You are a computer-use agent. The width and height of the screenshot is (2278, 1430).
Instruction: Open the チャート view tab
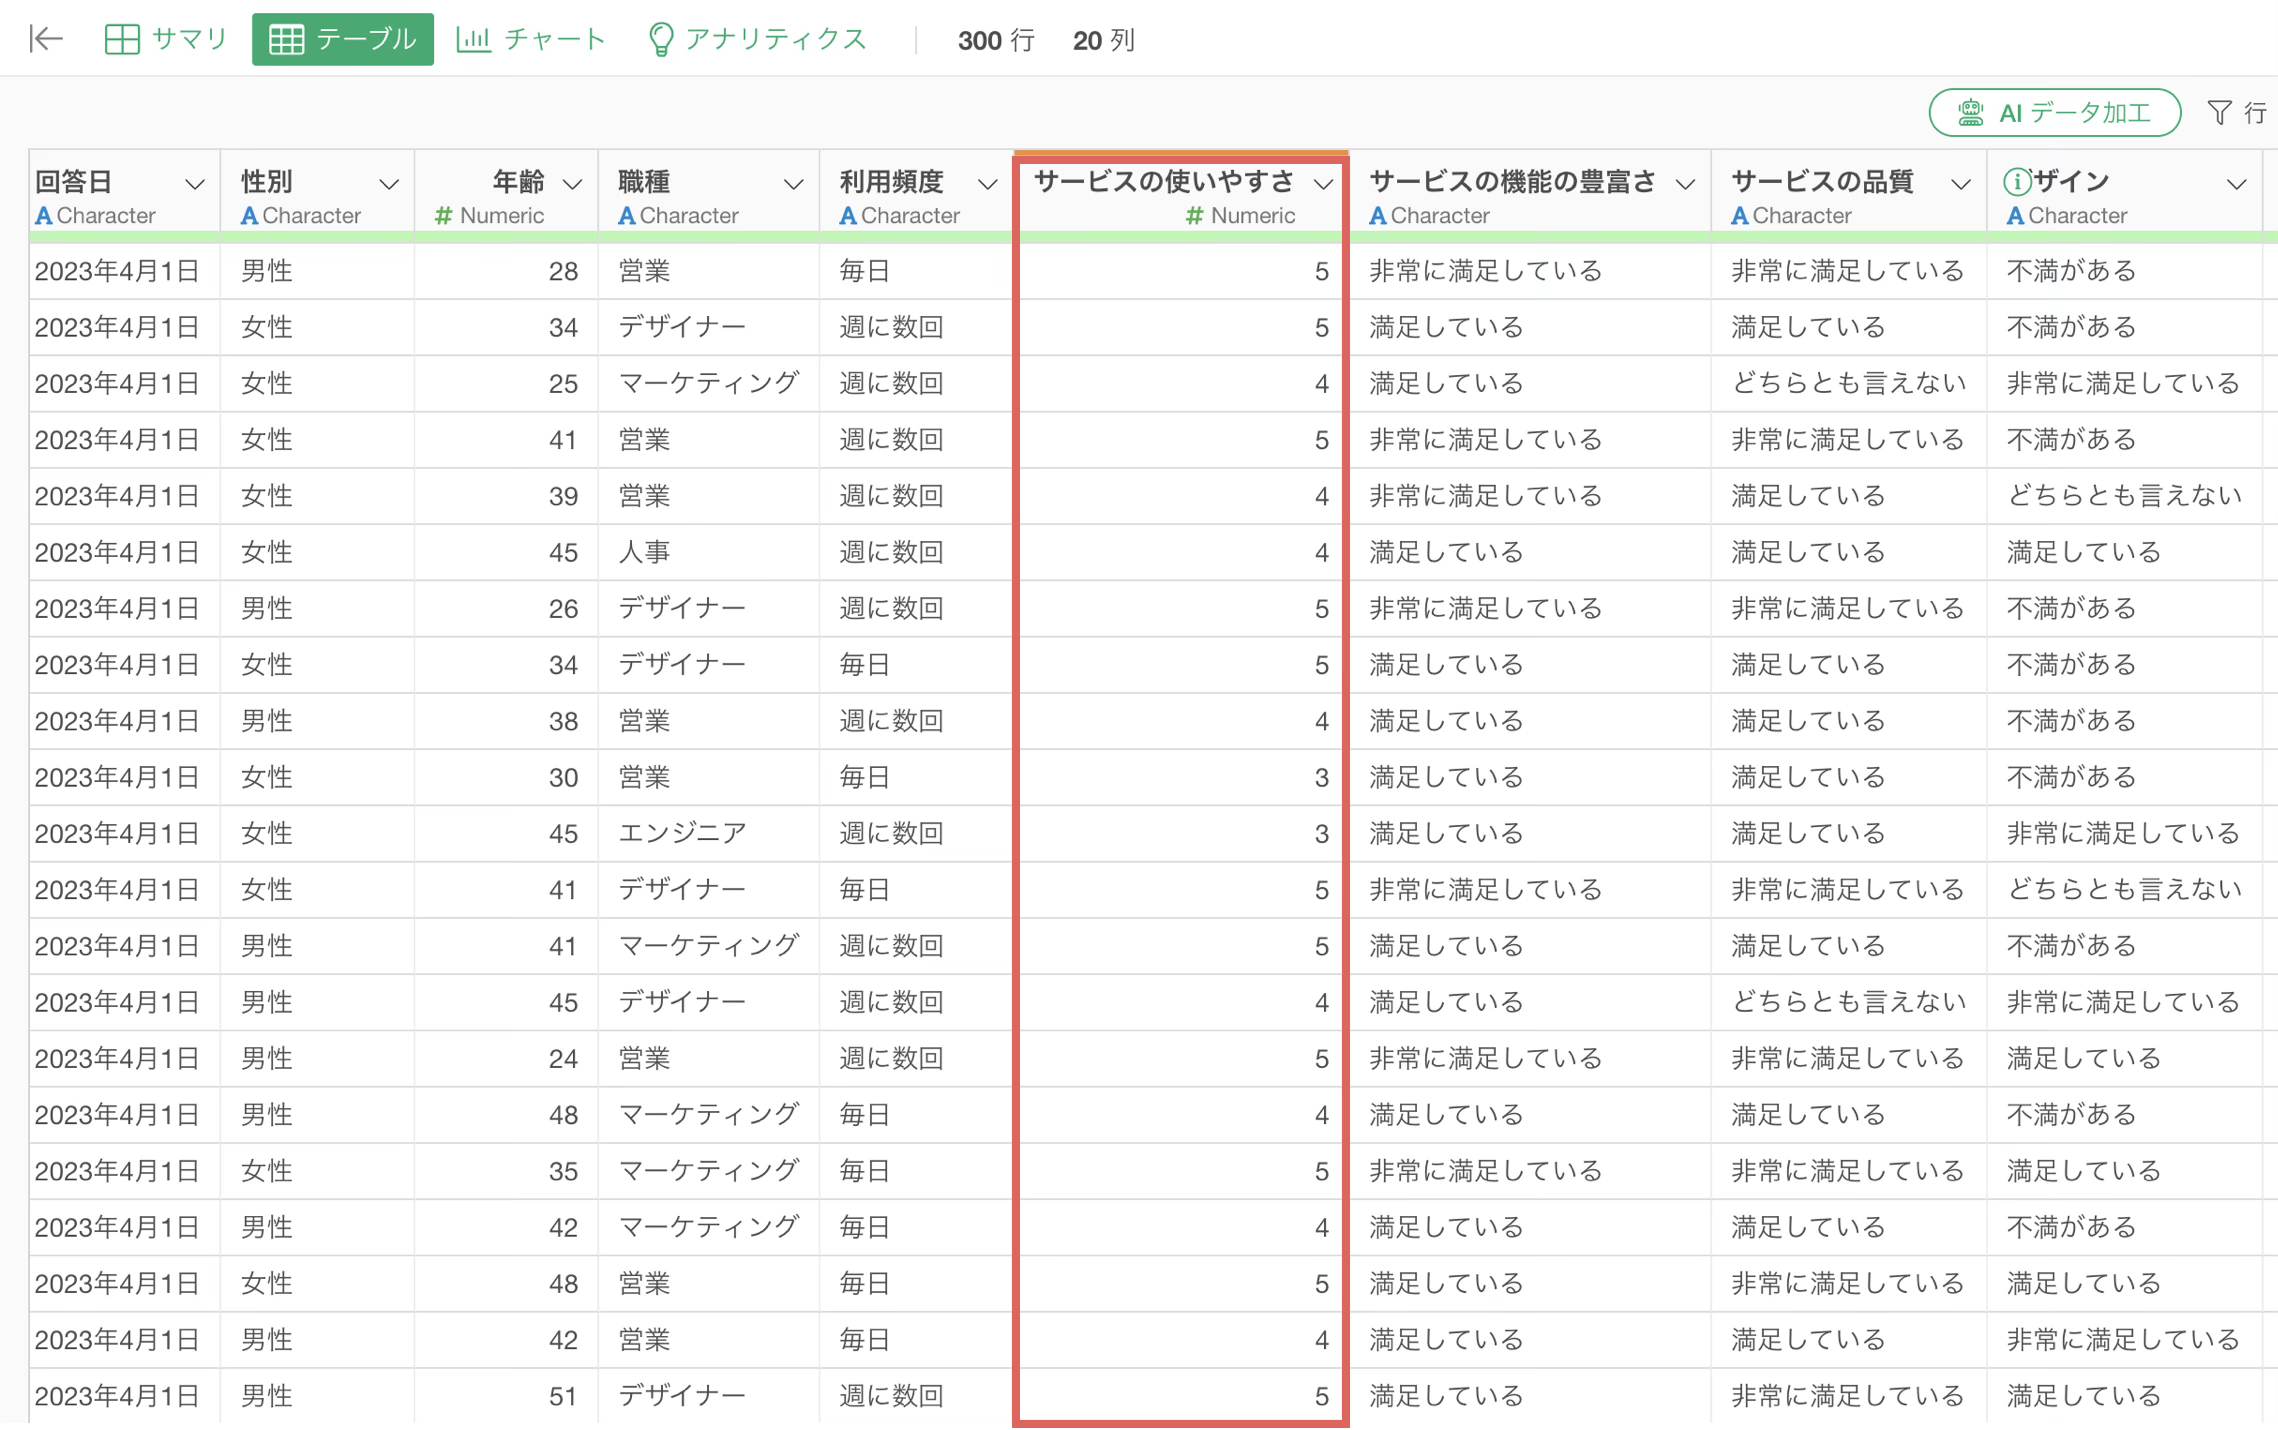531,39
